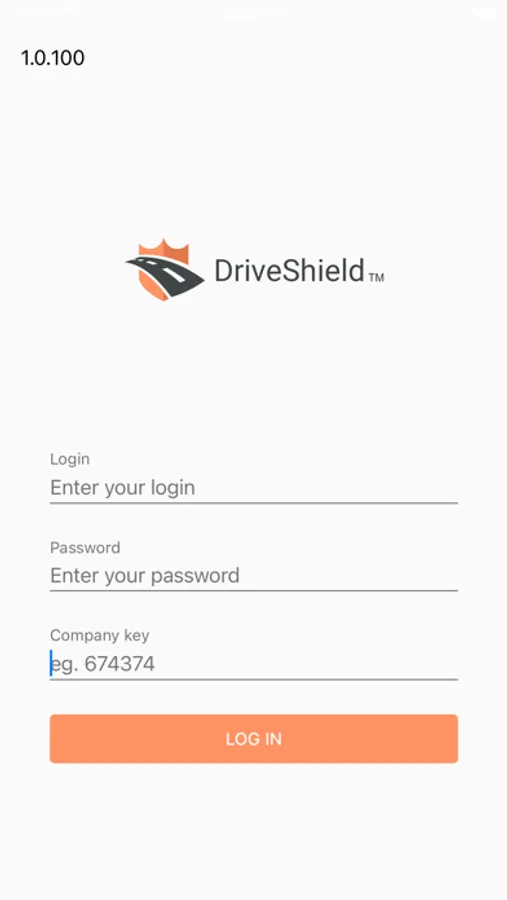Tap the 1.0.100 version number
Image resolution: width=507 pixels, height=900 pixels.
(x=53, y=58)
